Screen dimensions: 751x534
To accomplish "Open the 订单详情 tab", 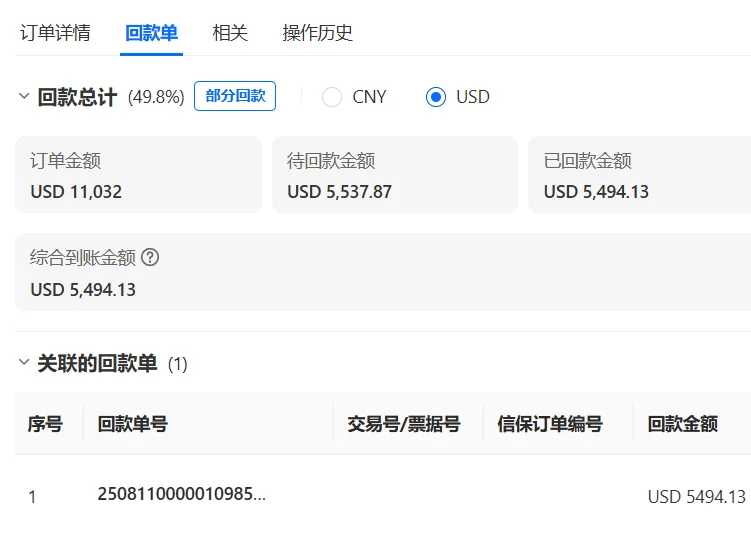I will click(x=55, y=33).
